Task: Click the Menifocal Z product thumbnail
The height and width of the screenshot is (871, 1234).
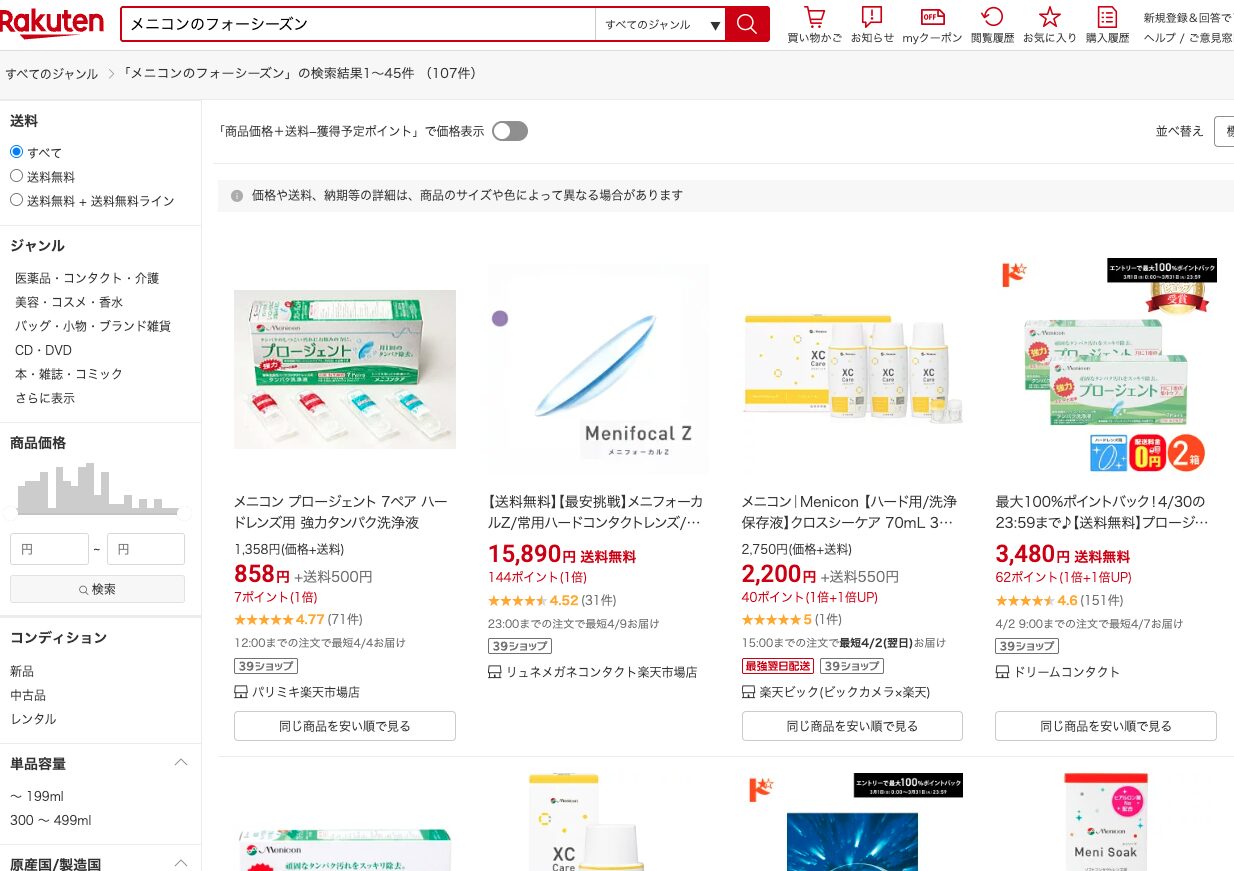Action: tap(598, 368)
